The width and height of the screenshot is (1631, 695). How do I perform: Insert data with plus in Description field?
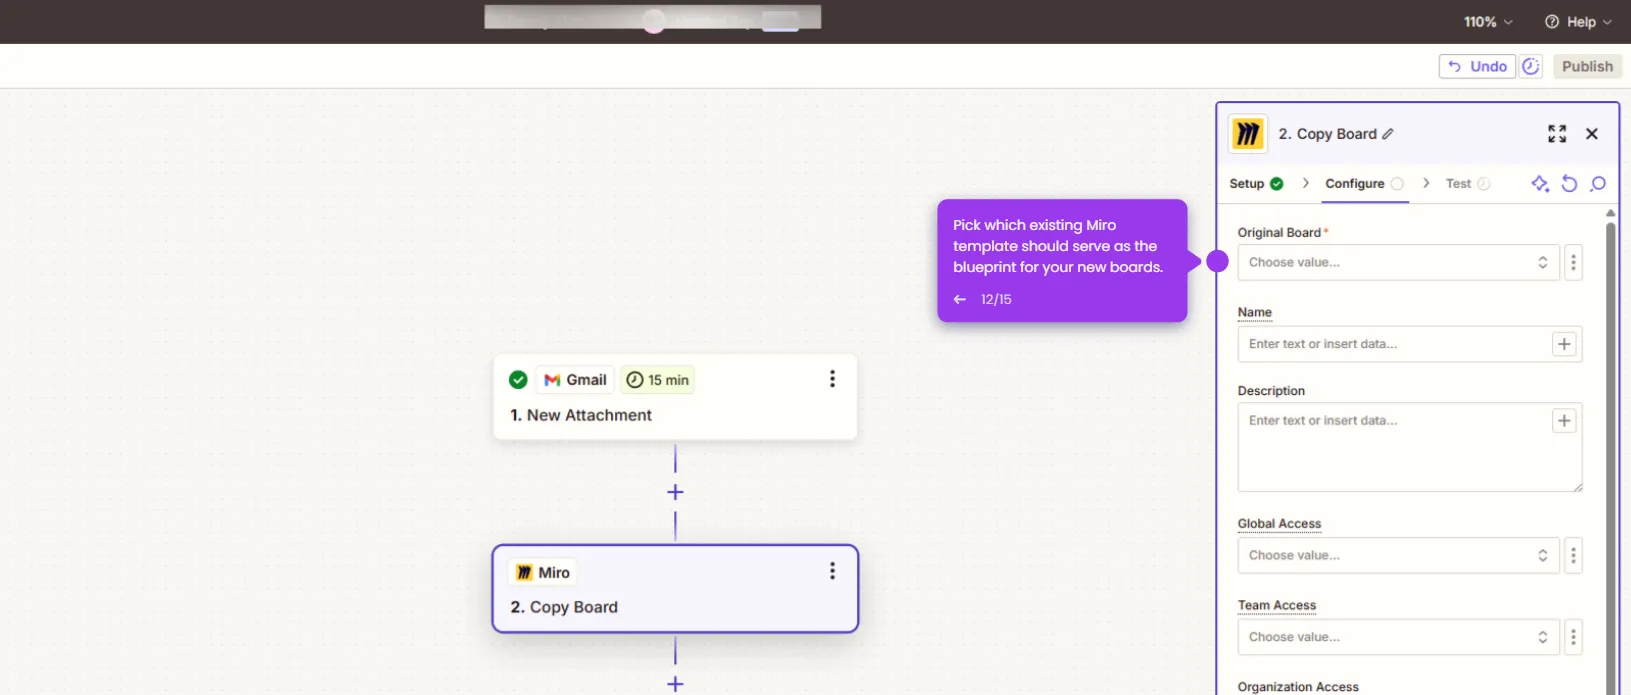pos(1564,421)
